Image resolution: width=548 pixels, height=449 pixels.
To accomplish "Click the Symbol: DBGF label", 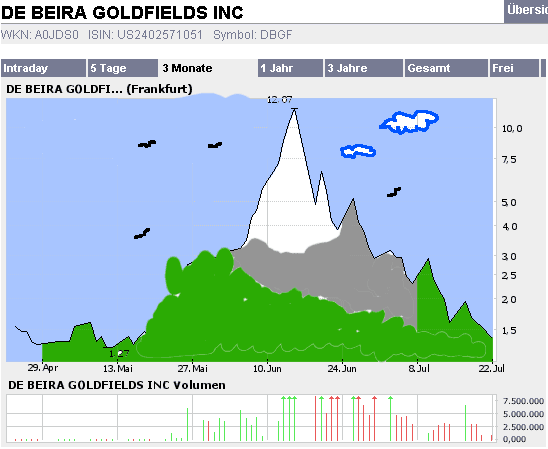I will click(x=253, y=35).
